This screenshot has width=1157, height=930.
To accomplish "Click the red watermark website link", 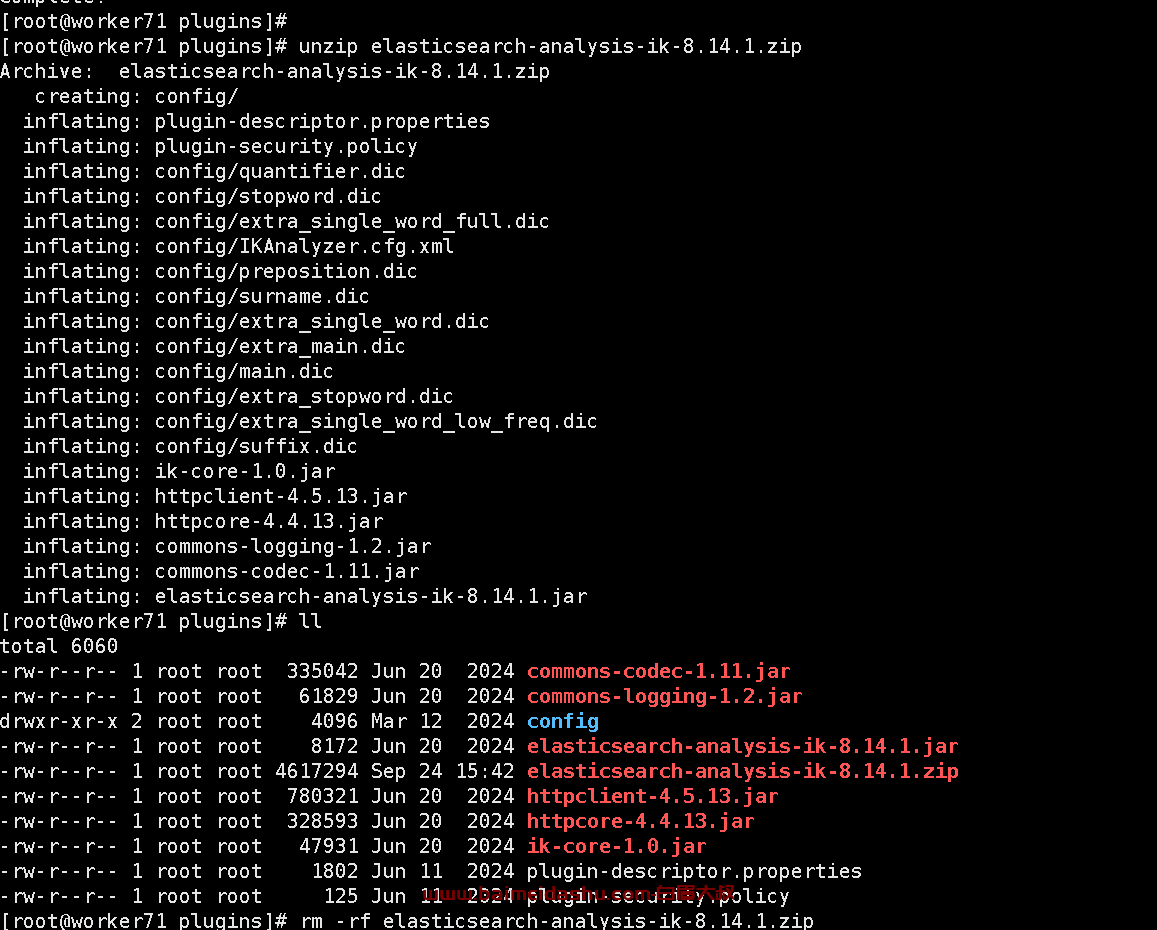I will coord(579,894).
